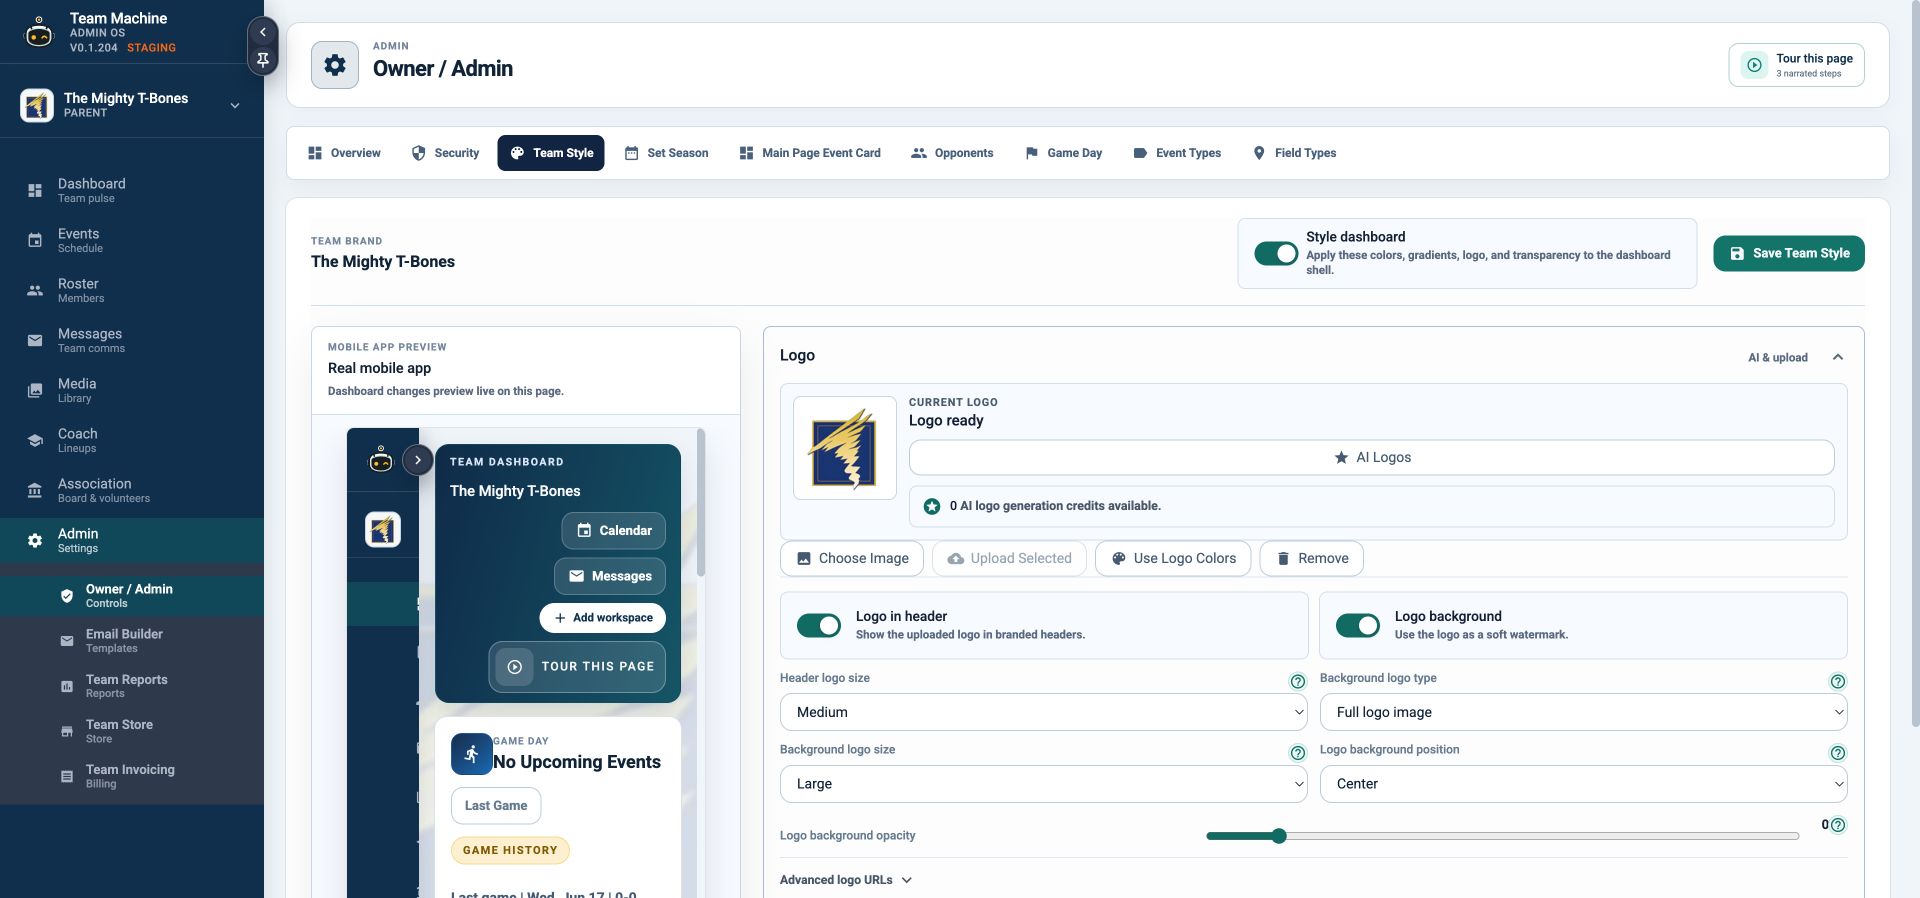The height and width of the screenshot is (898, 1920).
Task: Switch to the Overview tab
Action: coord(344,153)
